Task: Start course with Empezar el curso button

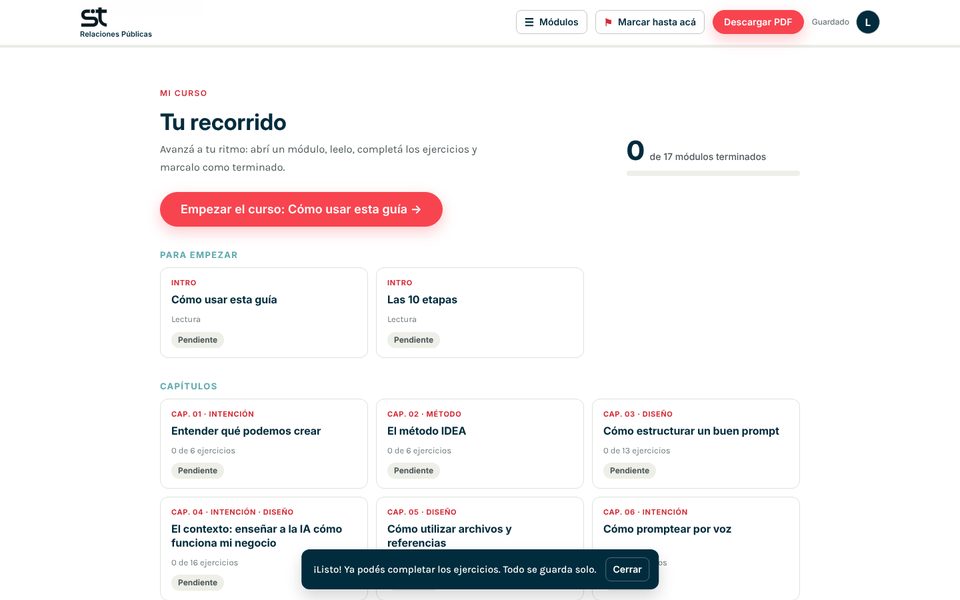Action: [301, 209]
